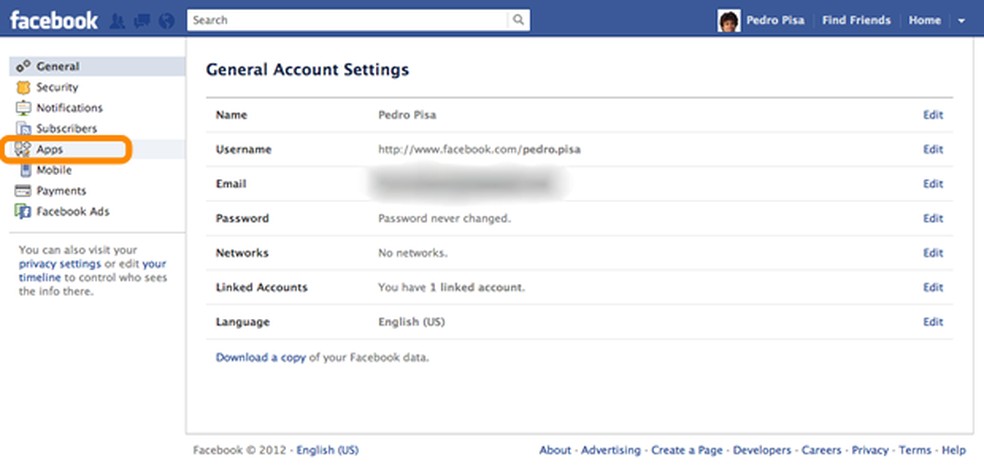Click 'You have 1 linked account.' text
The image size is (984, 467).
[x=451, y=287]
